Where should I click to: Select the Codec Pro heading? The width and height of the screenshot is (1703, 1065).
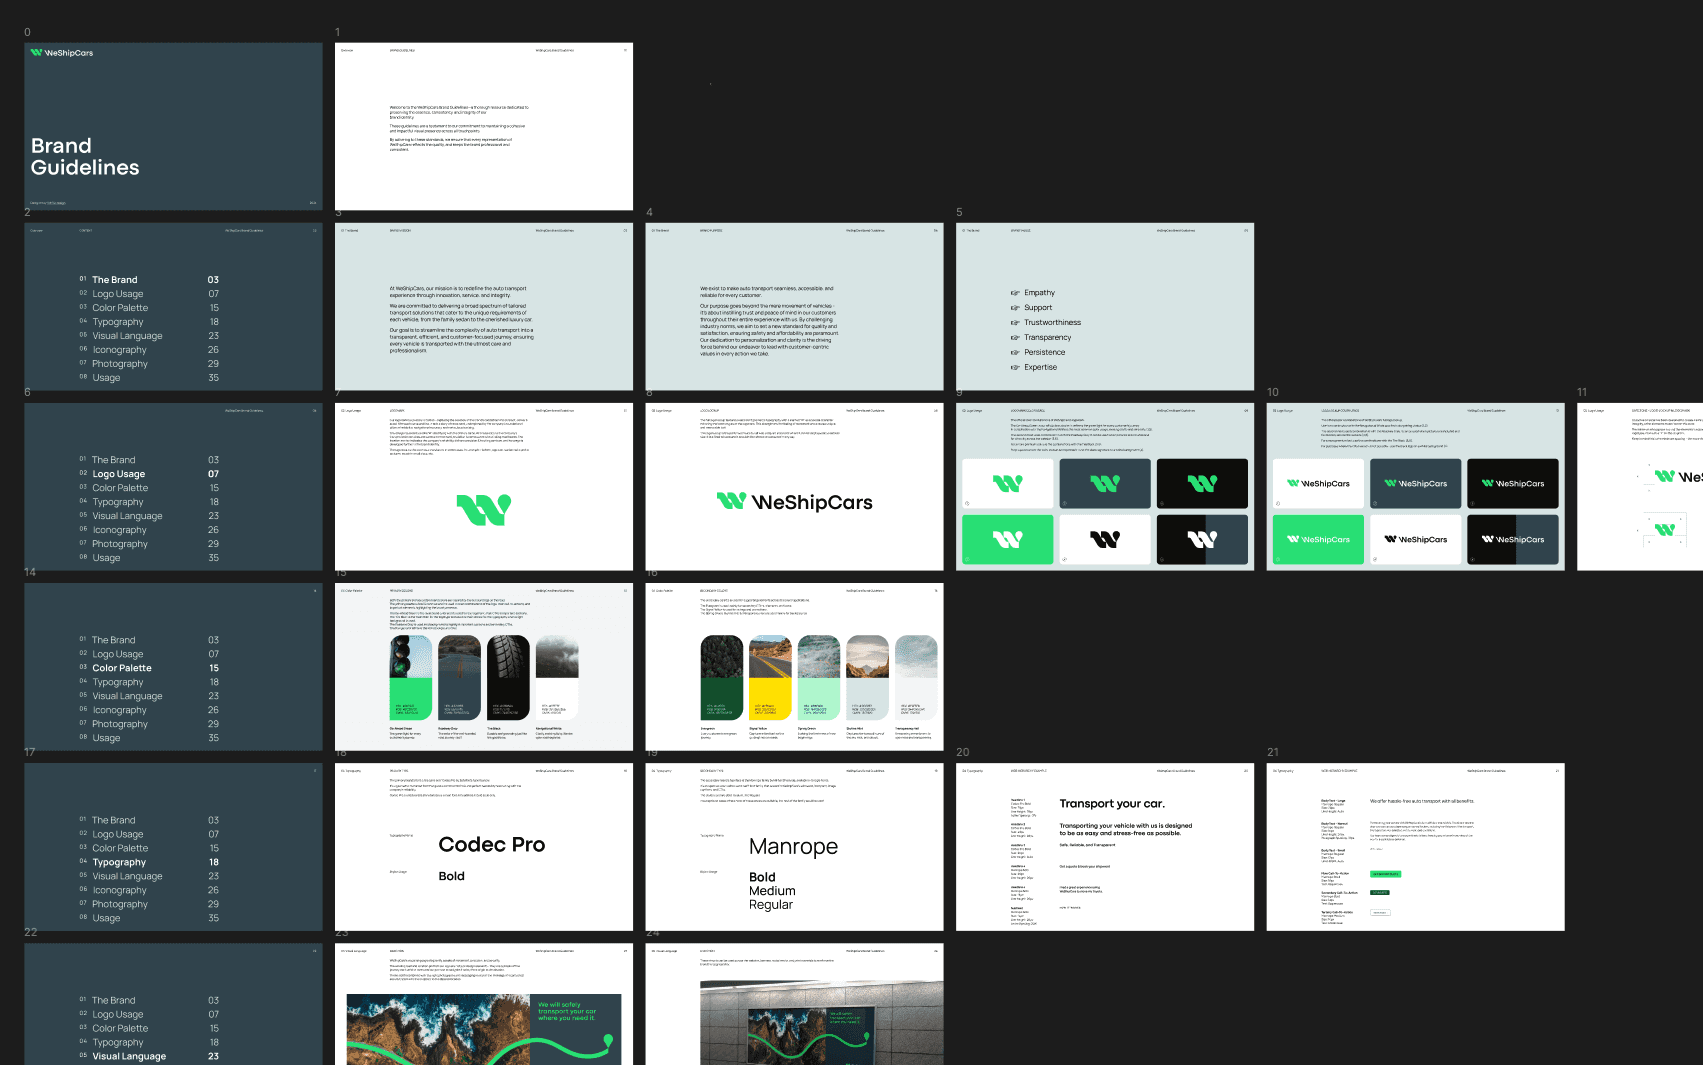coord(492,844)
